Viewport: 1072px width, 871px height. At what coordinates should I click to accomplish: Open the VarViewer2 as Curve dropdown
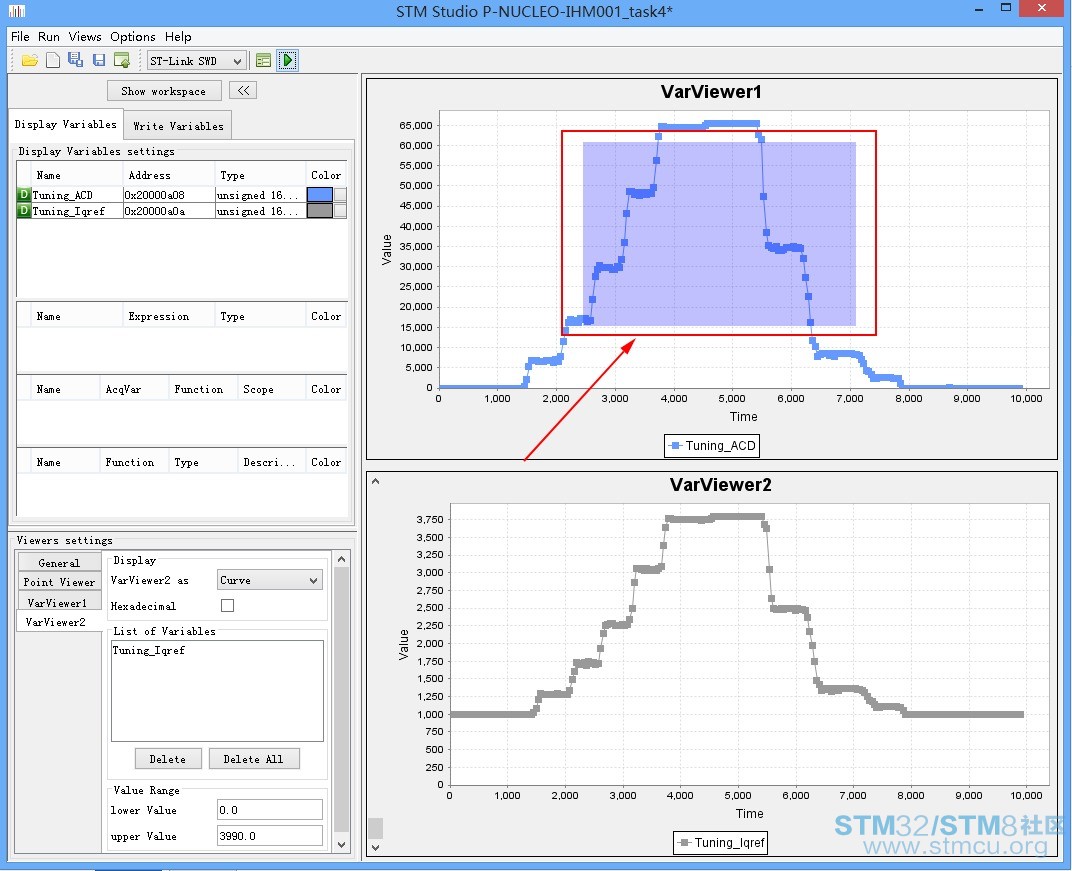coord(269,580)
